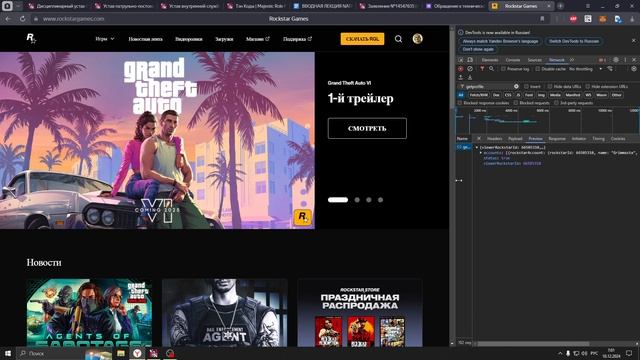Dismiss the DevTools language notification

click(634, 41)
